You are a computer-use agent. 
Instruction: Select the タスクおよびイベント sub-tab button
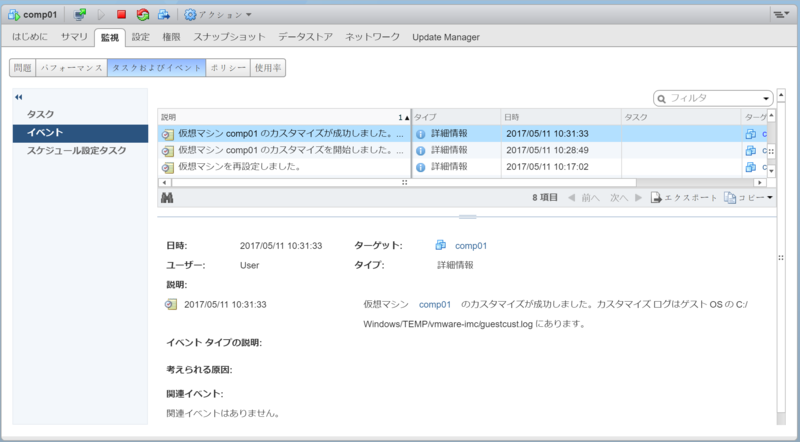[157, 67]
